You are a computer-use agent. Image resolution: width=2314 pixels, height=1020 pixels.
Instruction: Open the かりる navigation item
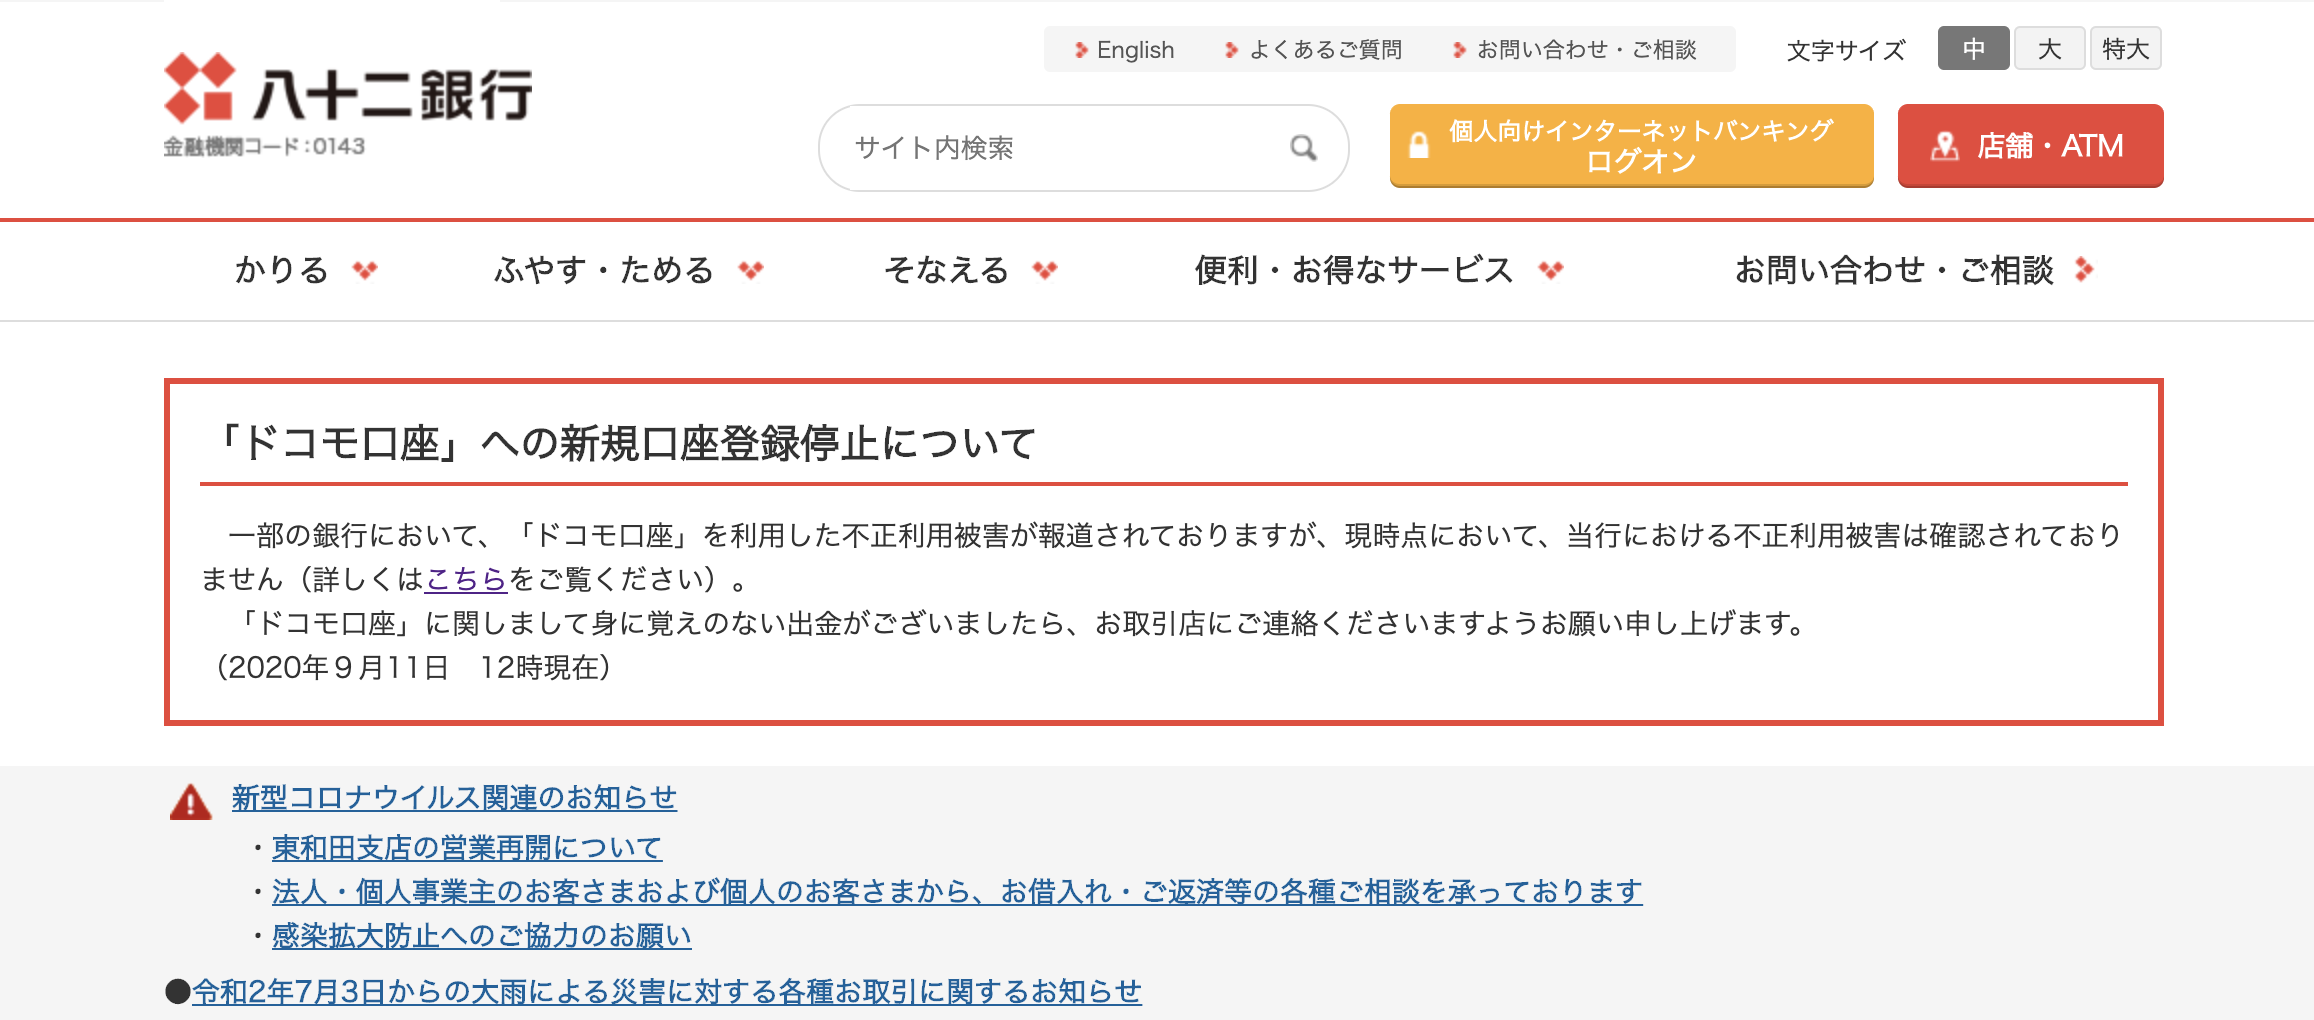tap(282, 270)
